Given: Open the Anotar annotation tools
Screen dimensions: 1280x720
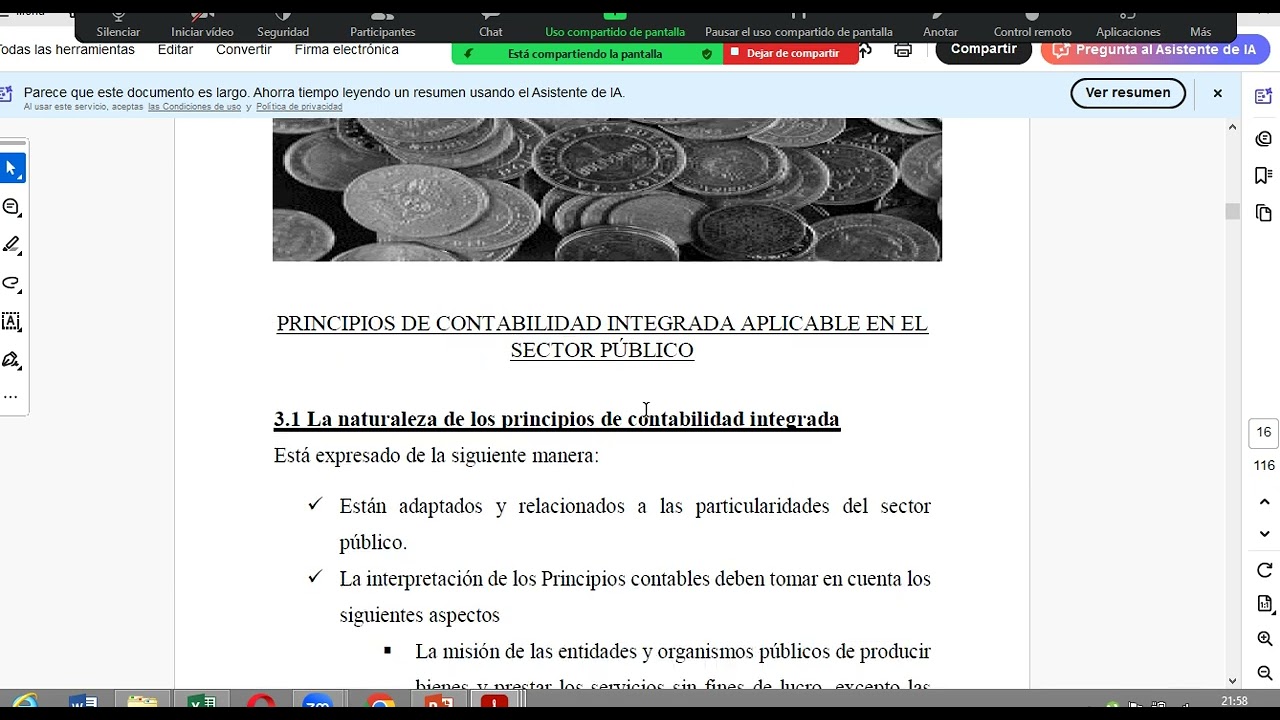Looking at the screenshot, I should pos(940,26).
